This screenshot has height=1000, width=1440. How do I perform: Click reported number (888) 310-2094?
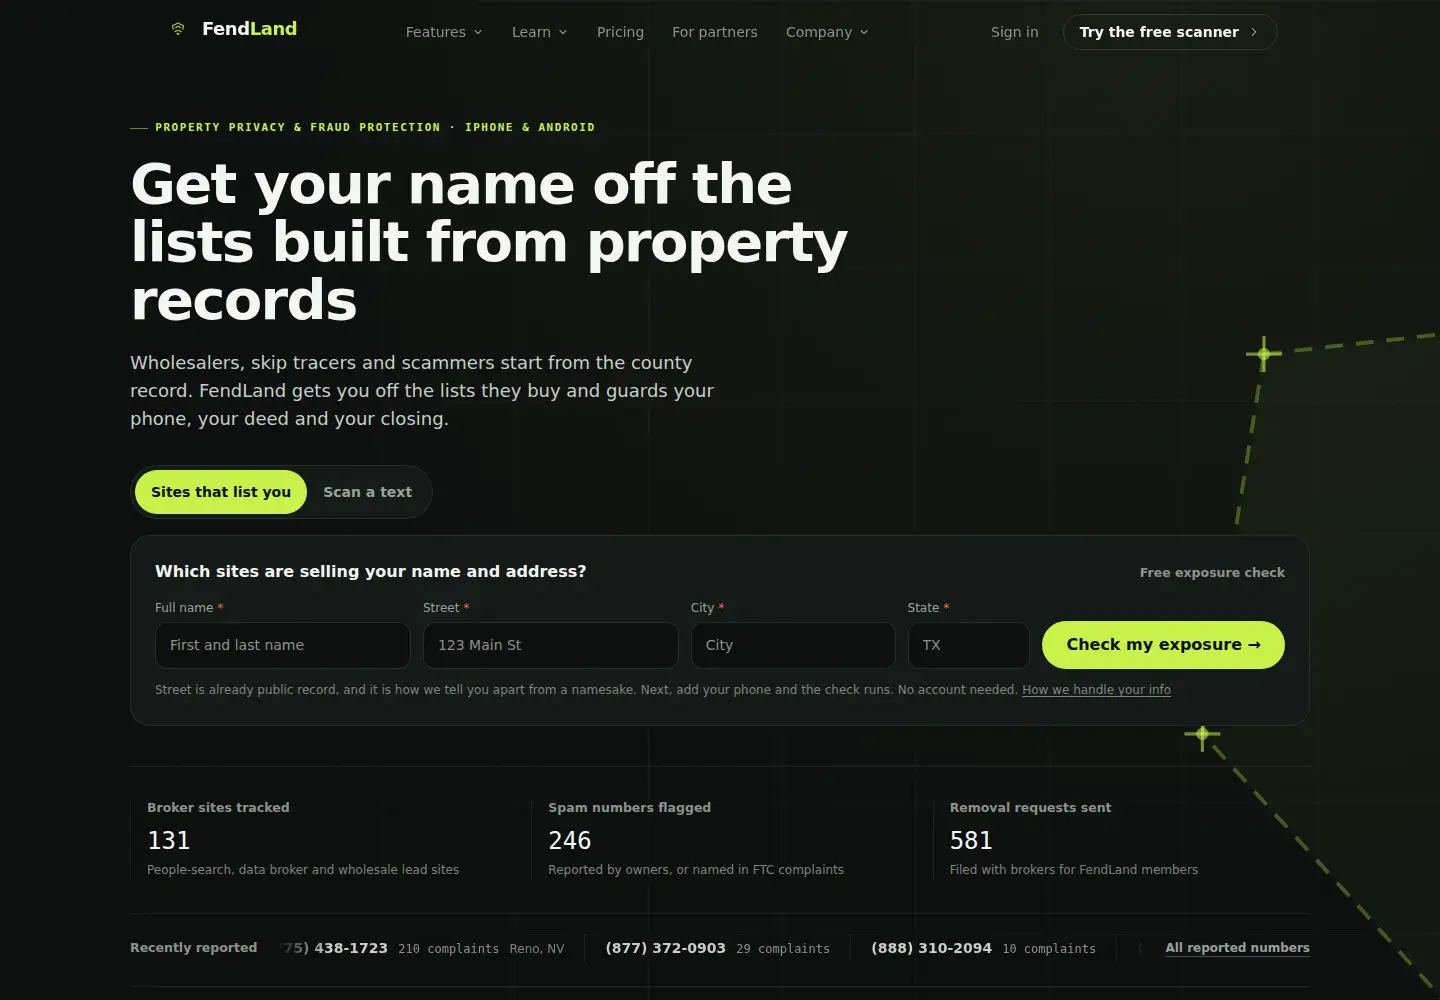point(931,948)
